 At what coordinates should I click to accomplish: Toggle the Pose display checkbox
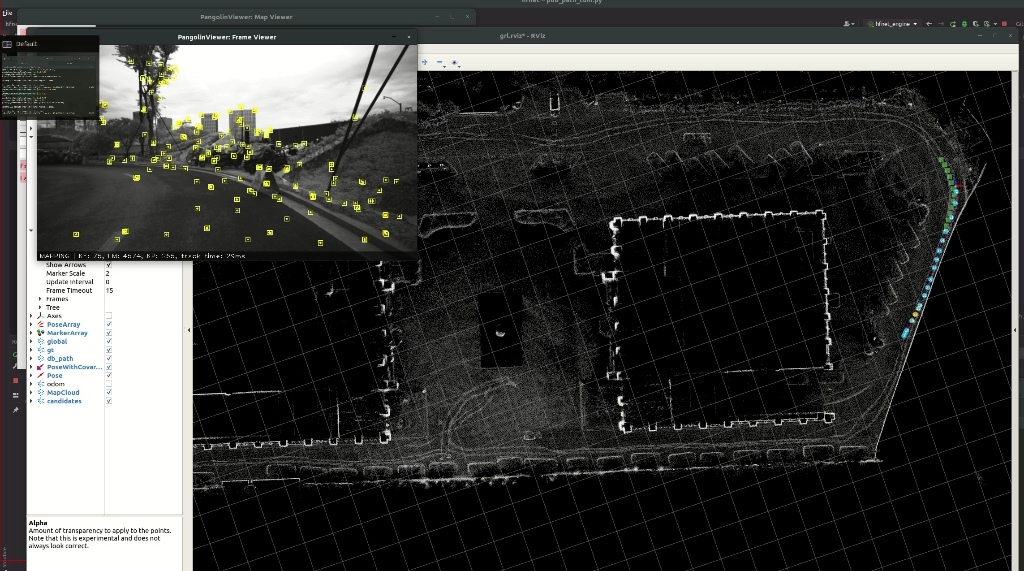click(x=108, y=376)
